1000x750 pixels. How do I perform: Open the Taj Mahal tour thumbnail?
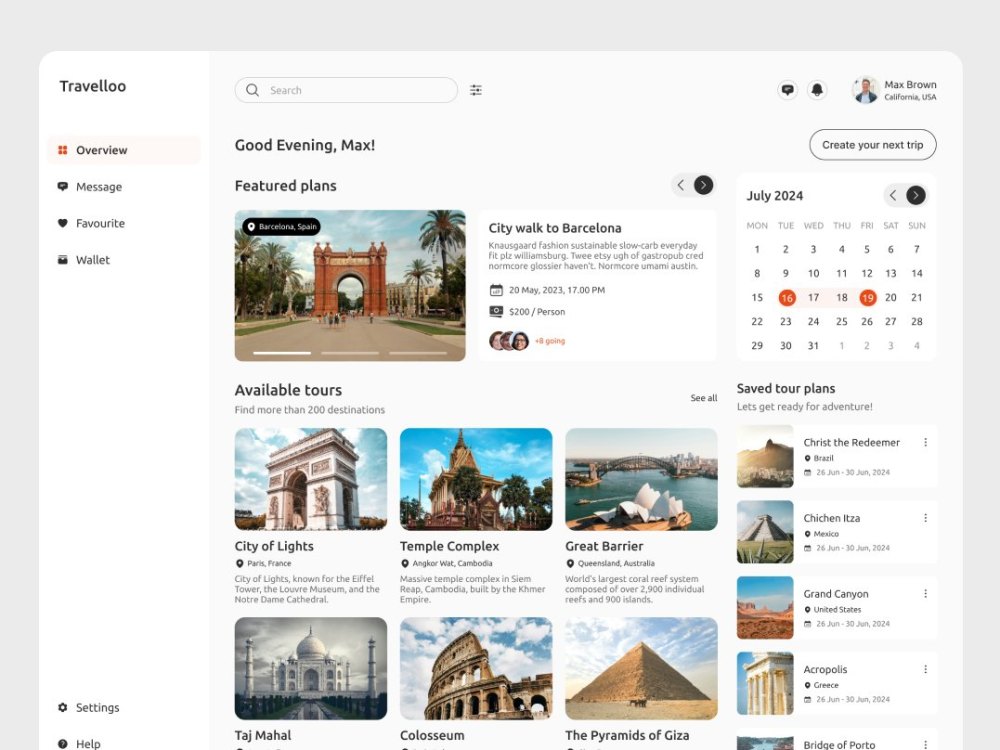(311, 668)
